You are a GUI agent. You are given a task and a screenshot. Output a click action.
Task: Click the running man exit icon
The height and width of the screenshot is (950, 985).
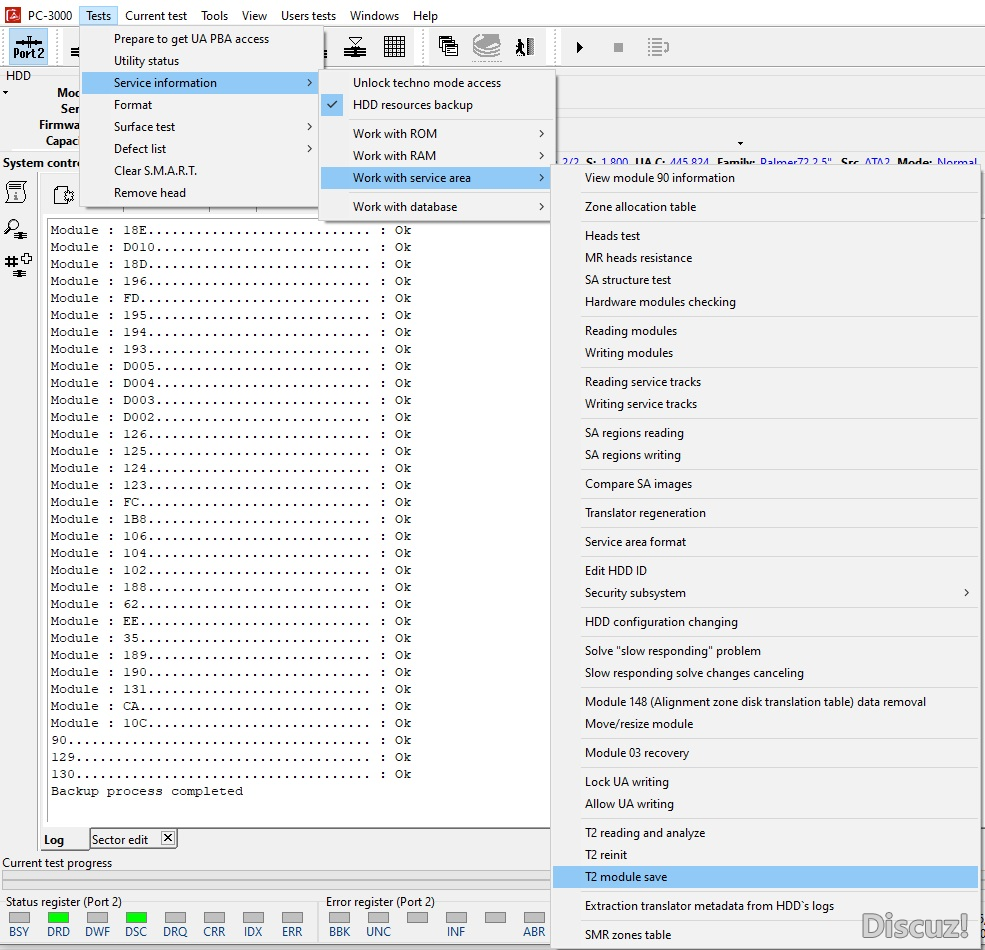[525, 46]
